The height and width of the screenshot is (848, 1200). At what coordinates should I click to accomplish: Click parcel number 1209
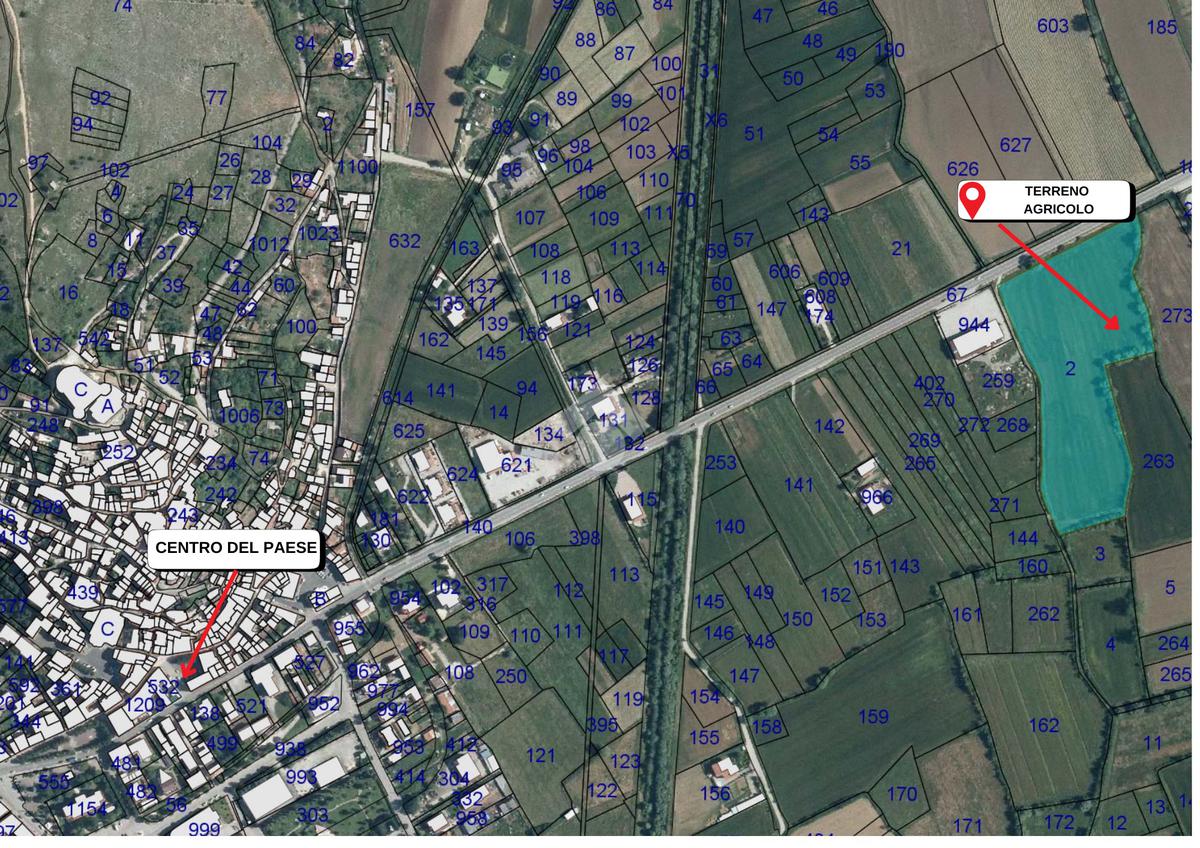(144, 705)
